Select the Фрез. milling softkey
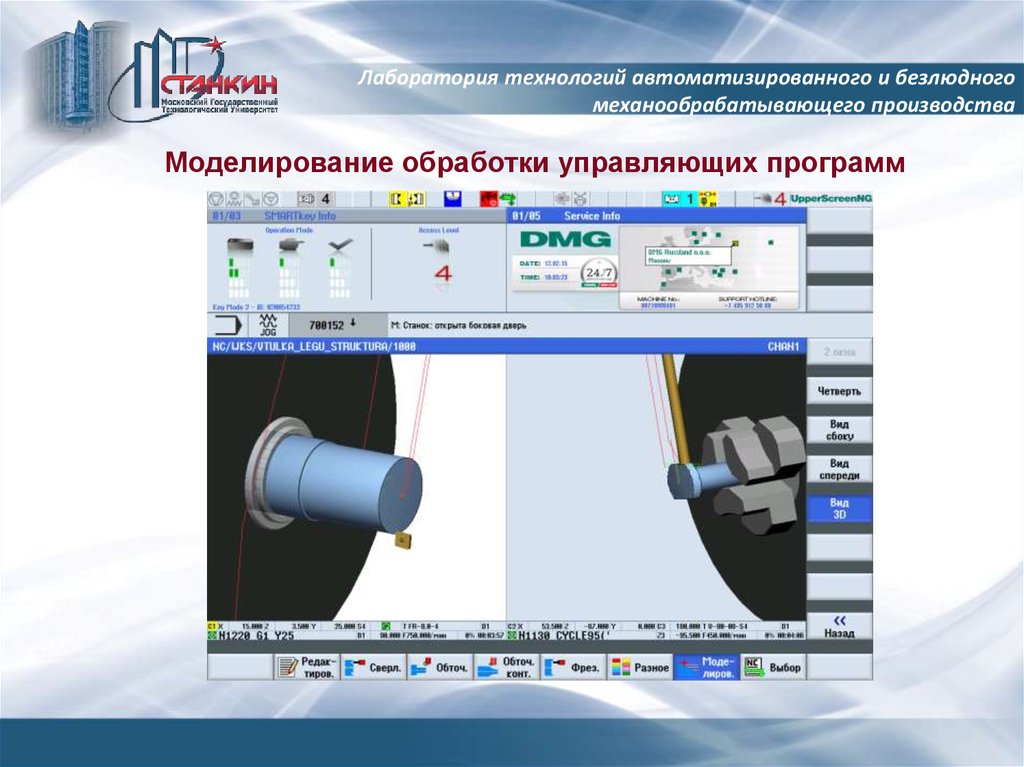 [x=573, y=667]
